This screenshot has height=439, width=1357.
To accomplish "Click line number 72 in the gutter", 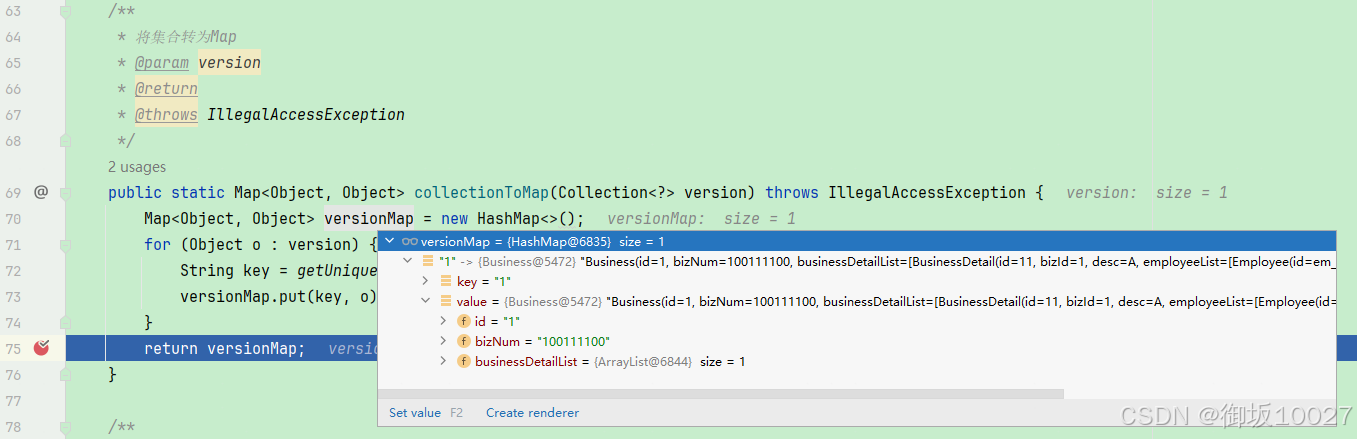I will 13,270.
